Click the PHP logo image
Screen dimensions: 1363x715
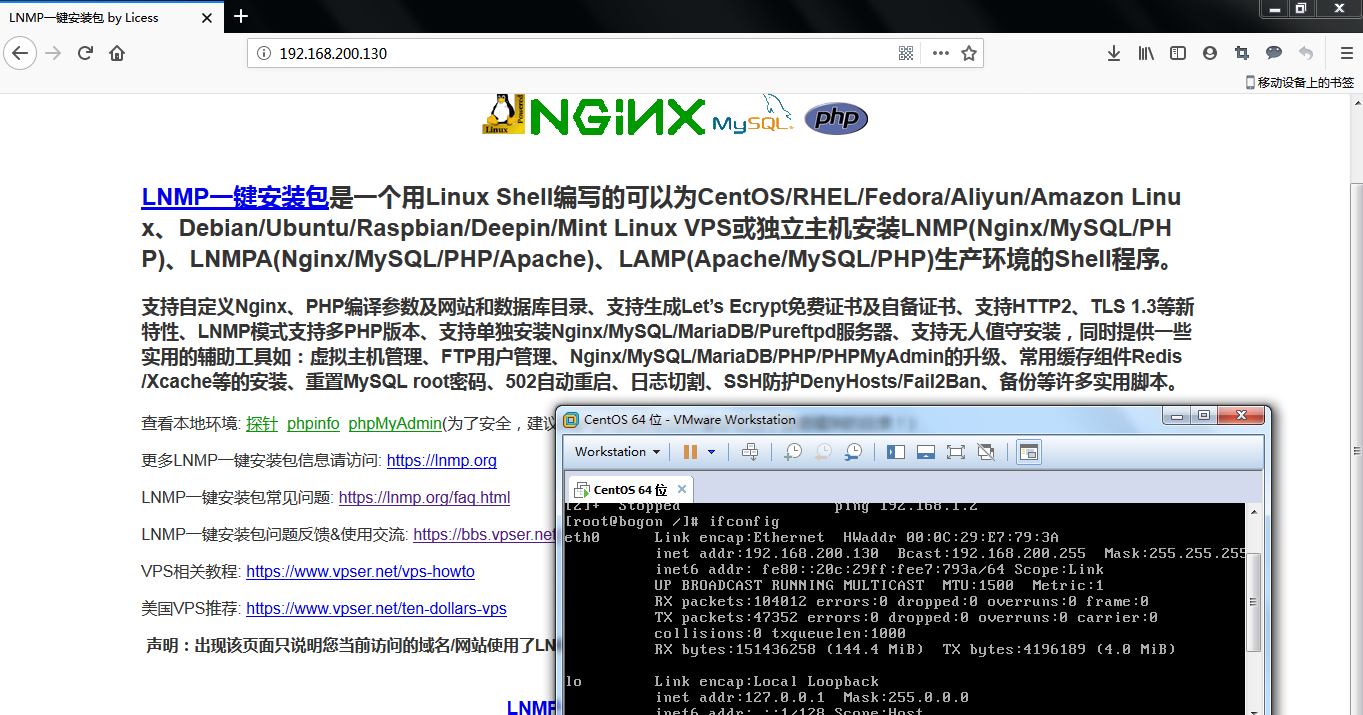tap(836, 119)
